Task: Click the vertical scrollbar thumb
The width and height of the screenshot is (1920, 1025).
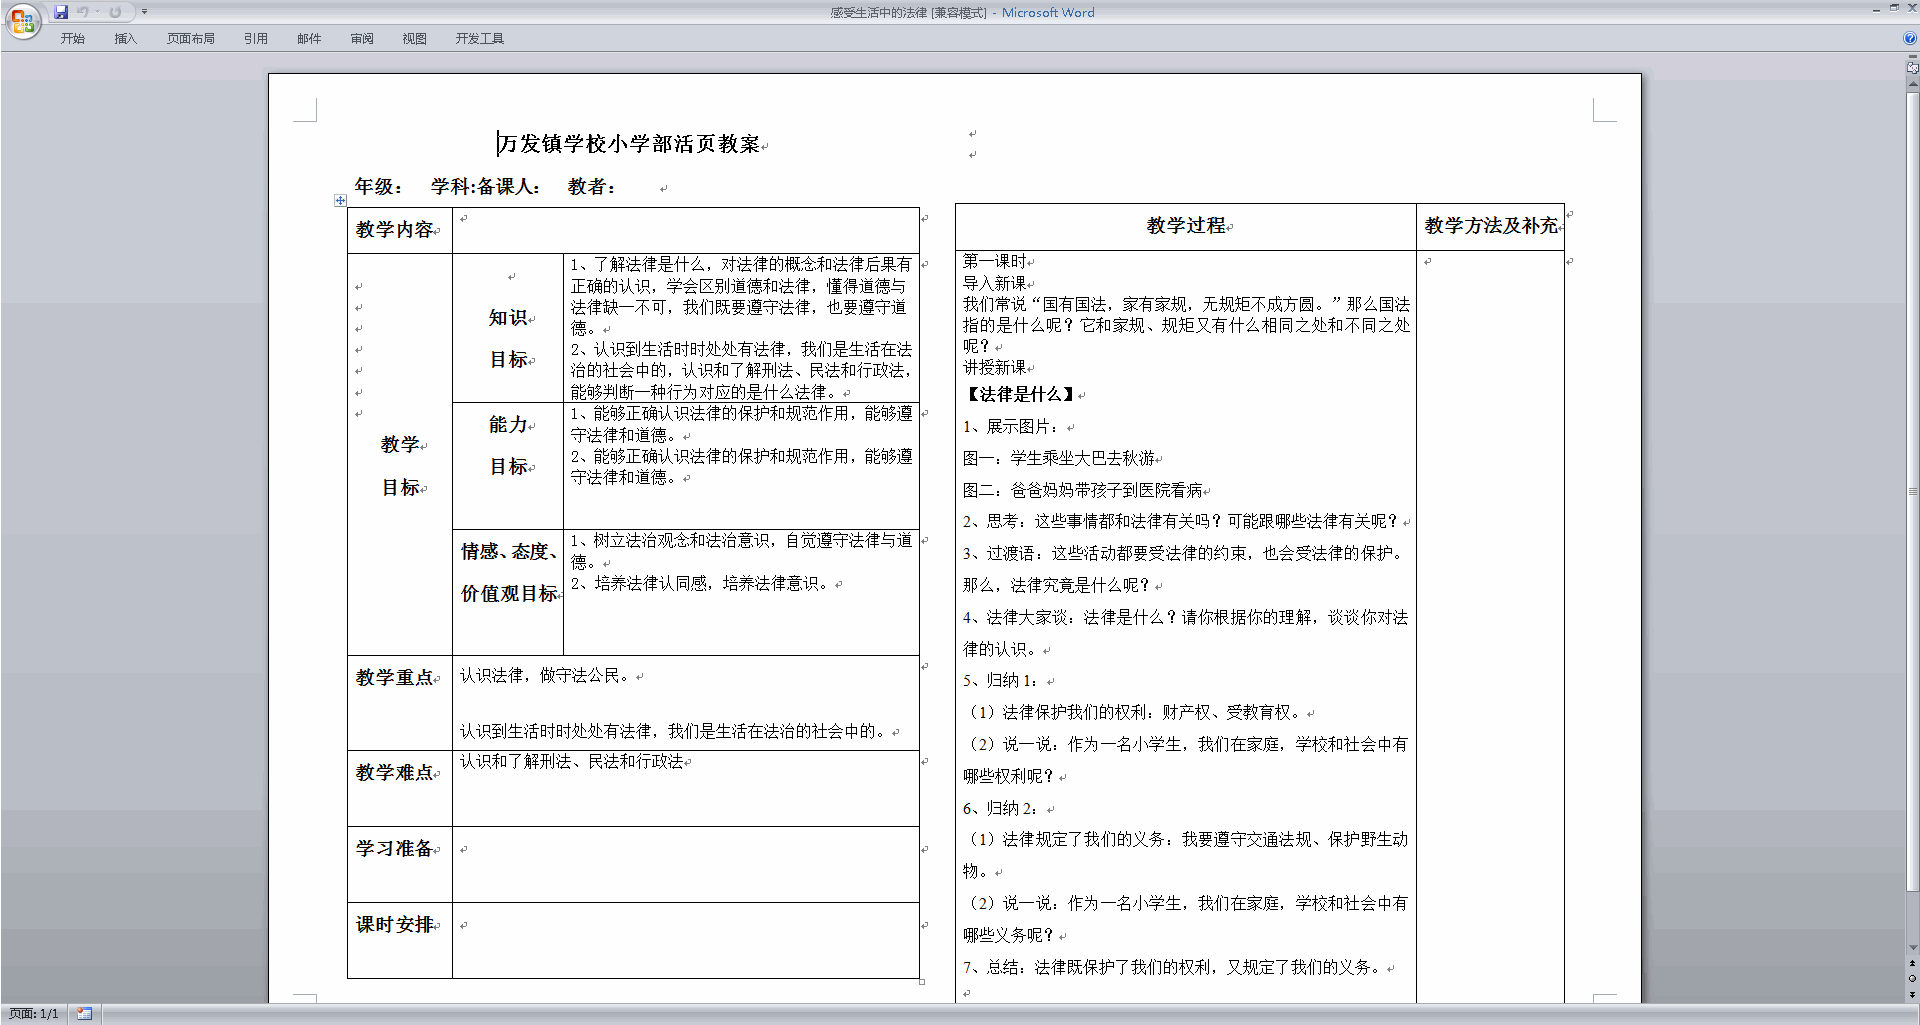Action: pyautogui.click(x=1912, y=491)
